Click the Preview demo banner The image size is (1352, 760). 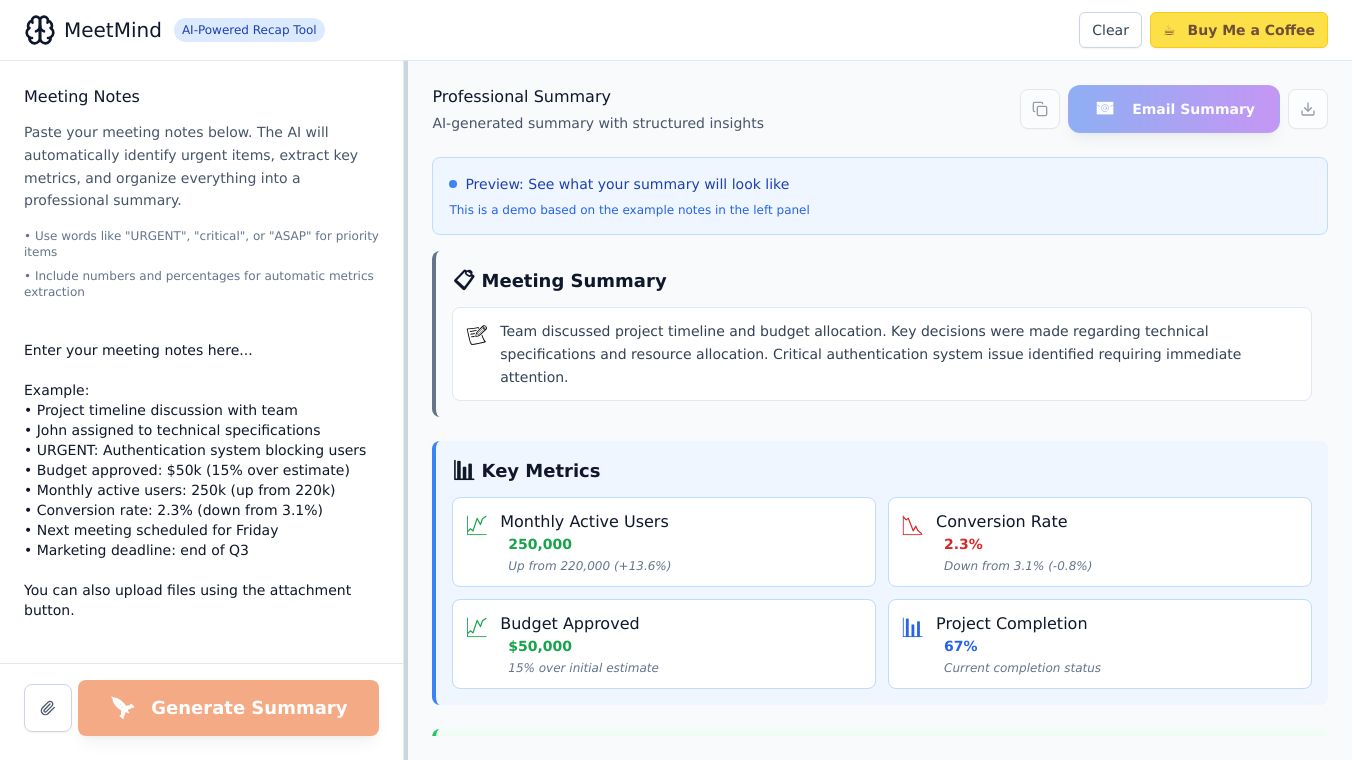tap(879, 196)
